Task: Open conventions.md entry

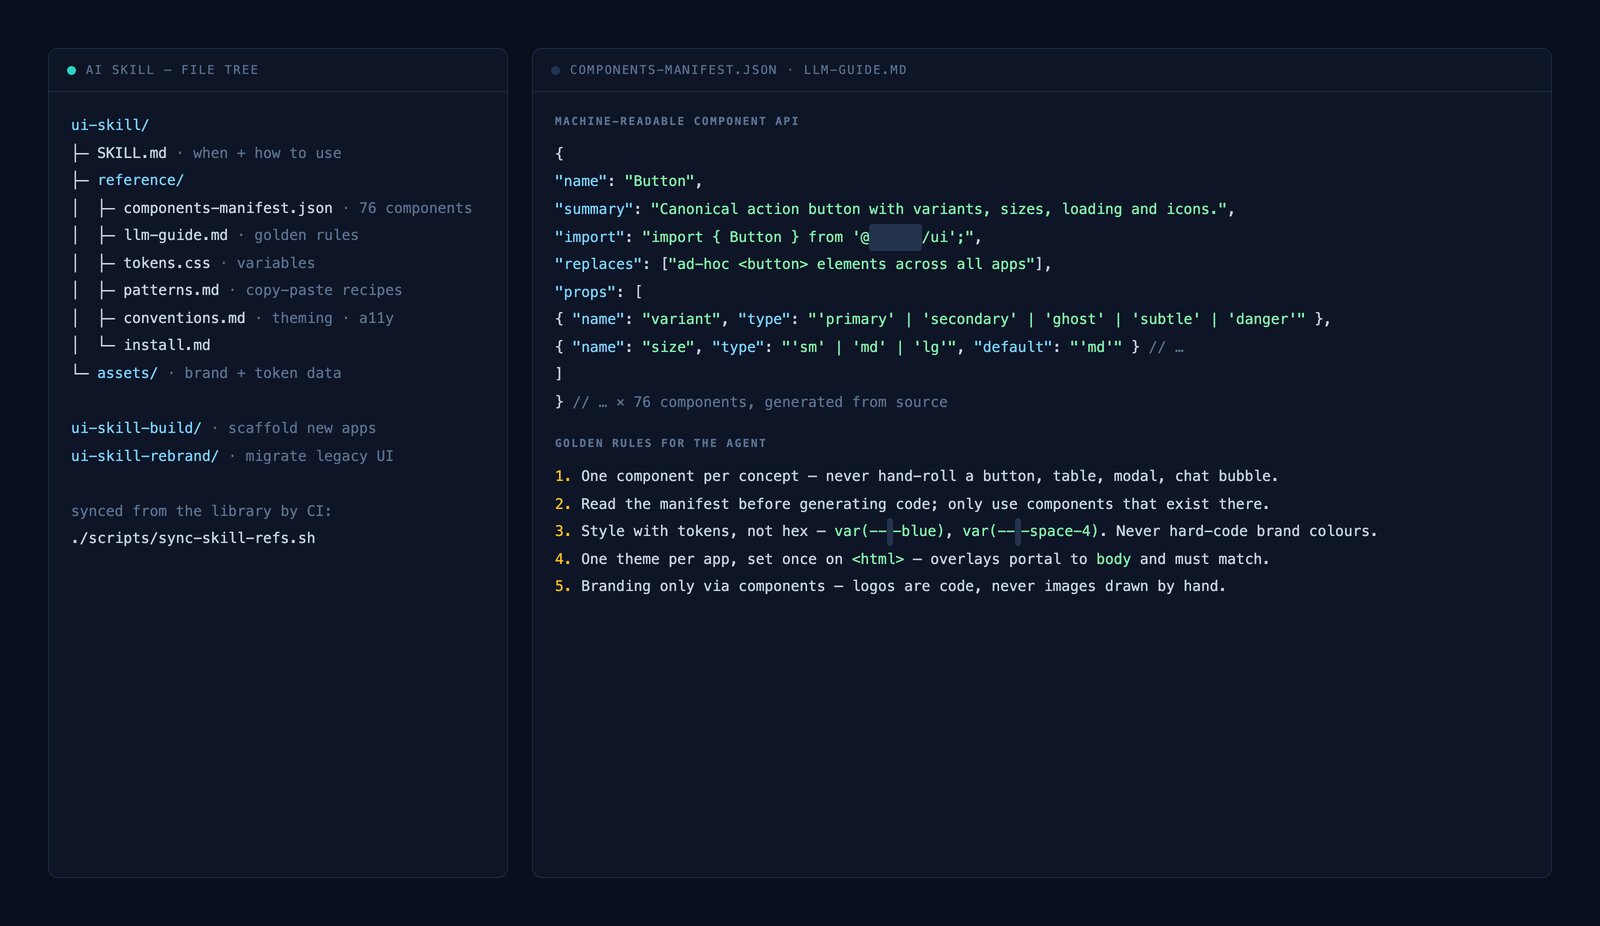Action: tap(184, 318)
